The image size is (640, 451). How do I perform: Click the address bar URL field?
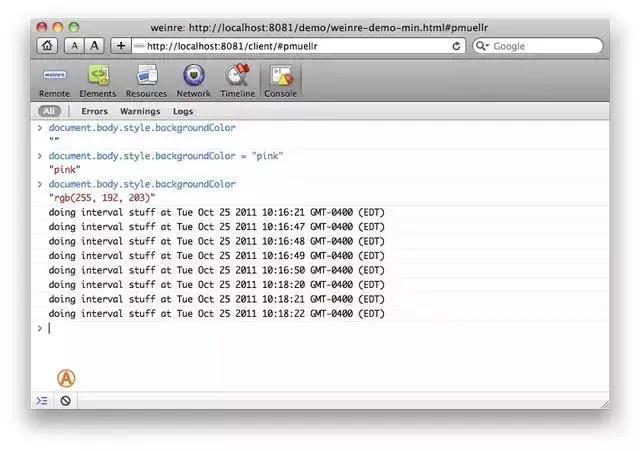(299, 46)
